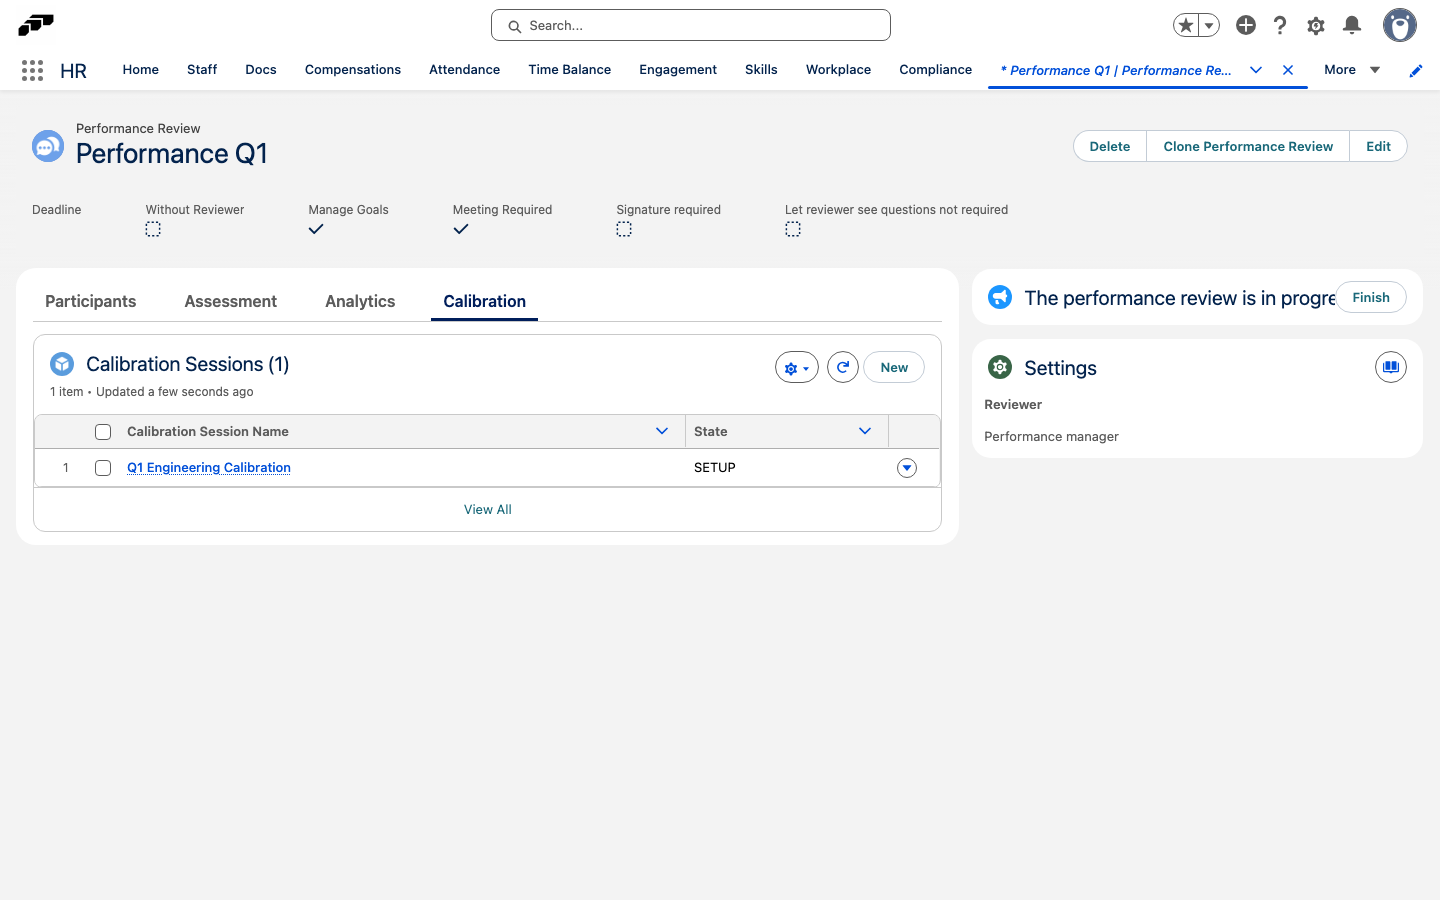Viewport: 1440px width, 900px height.
Task: Toggle Let reviewer see questions not required
Action: point(793,230)
